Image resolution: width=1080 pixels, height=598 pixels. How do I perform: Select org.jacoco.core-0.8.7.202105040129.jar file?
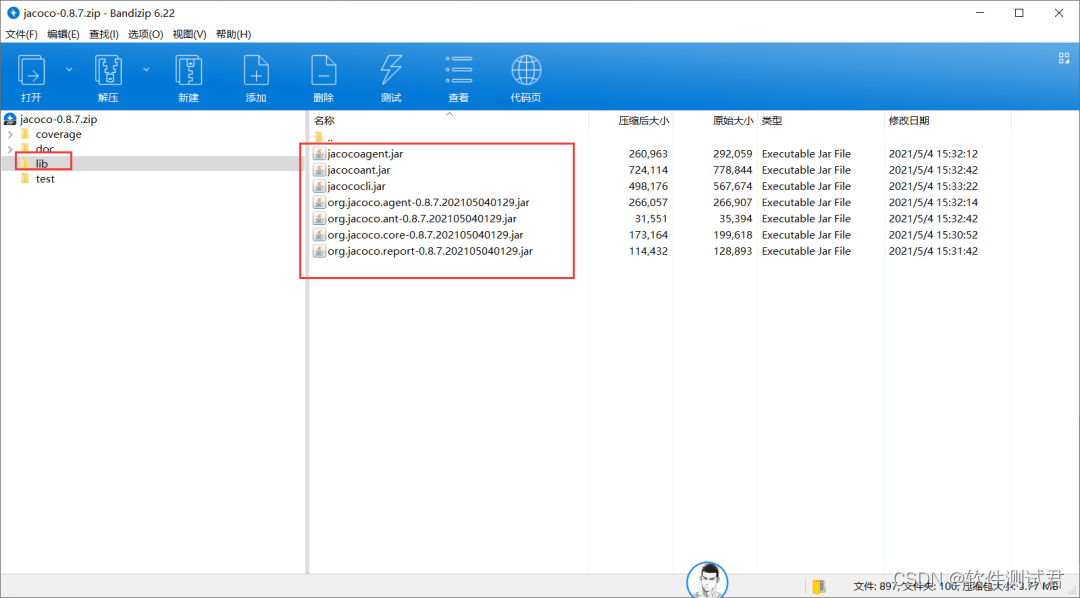coord(425,235)
